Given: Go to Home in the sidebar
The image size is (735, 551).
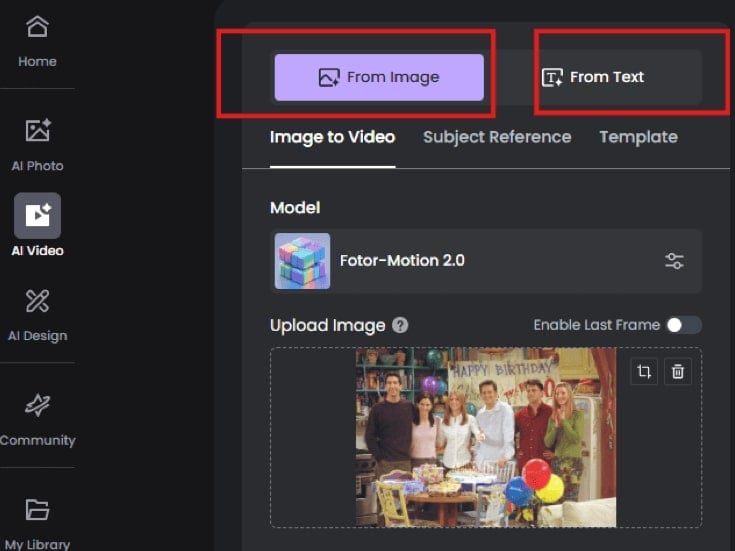Looking at the screenshot, I should 37,42.
